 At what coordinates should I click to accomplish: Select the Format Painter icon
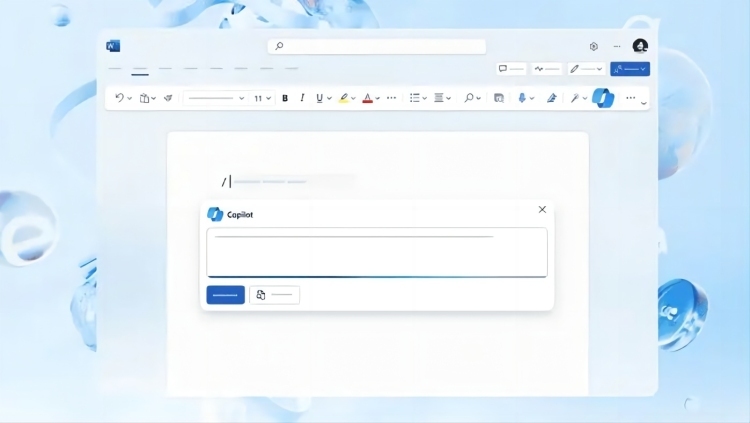pyautogui.click(x=168, y=98)
